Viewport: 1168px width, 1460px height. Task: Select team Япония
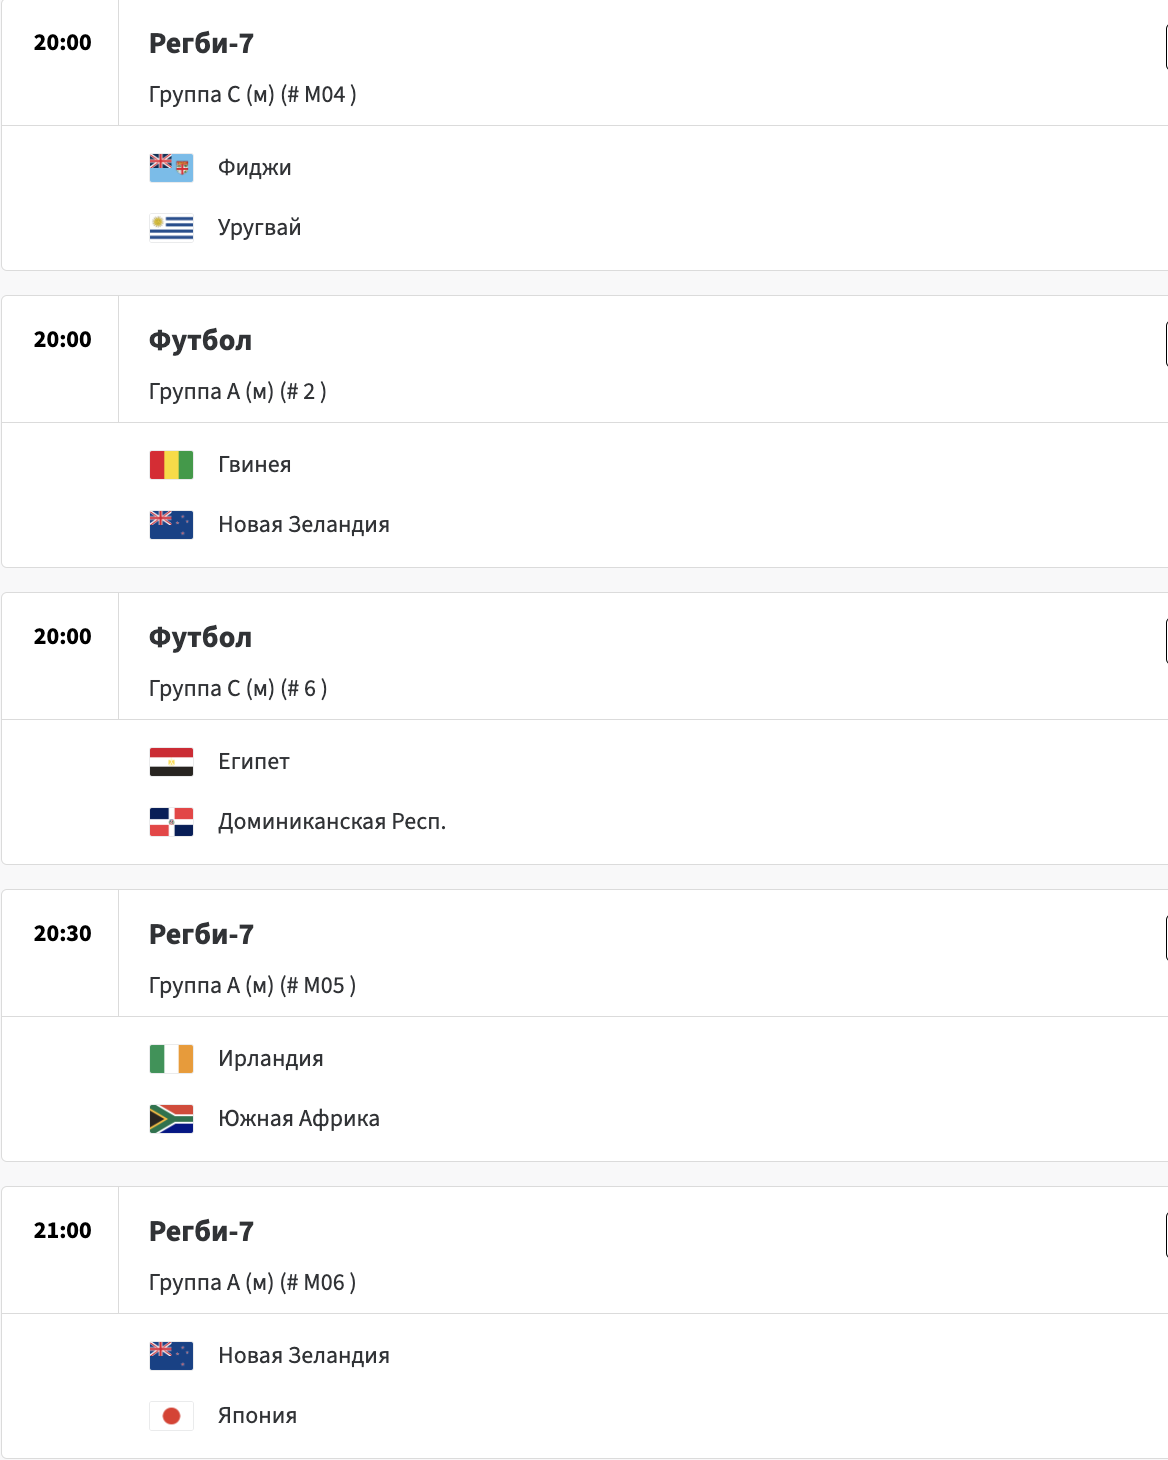click(258, 1416)
